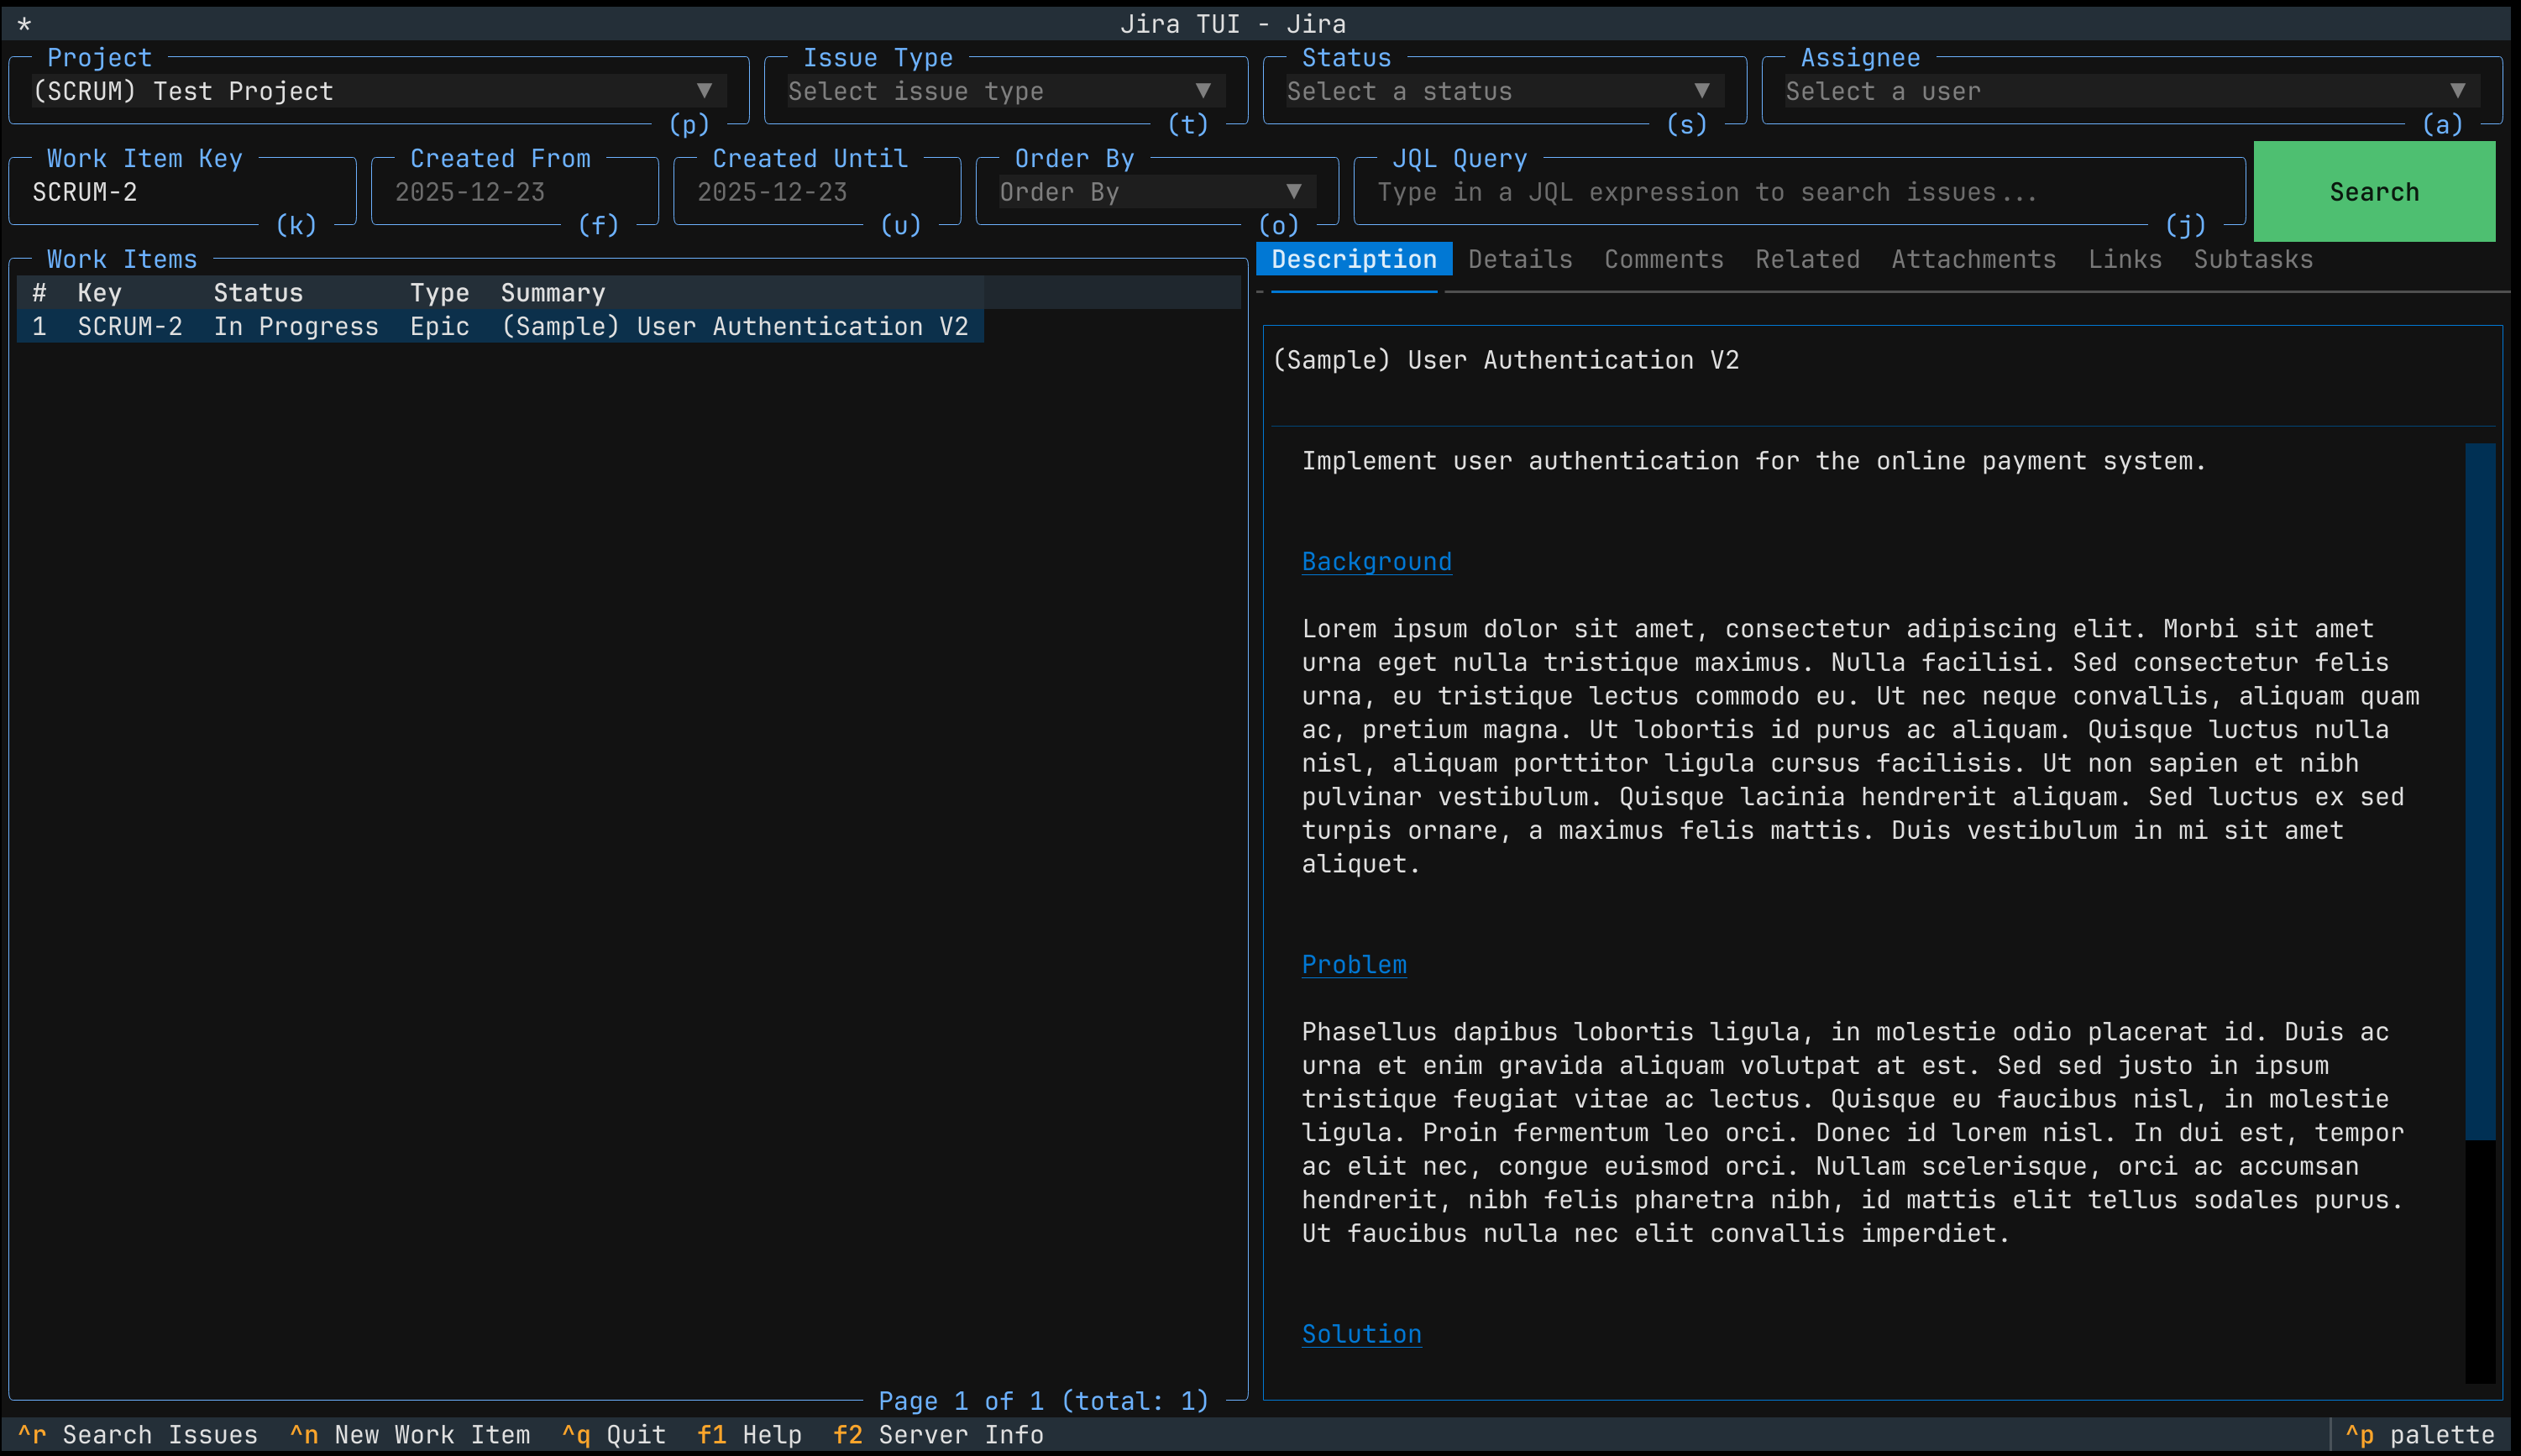This screenshot has height=1456, width=2521.
Task: Click the Page 1 of 1 indicator
Action: (x=1044, y=1401)
